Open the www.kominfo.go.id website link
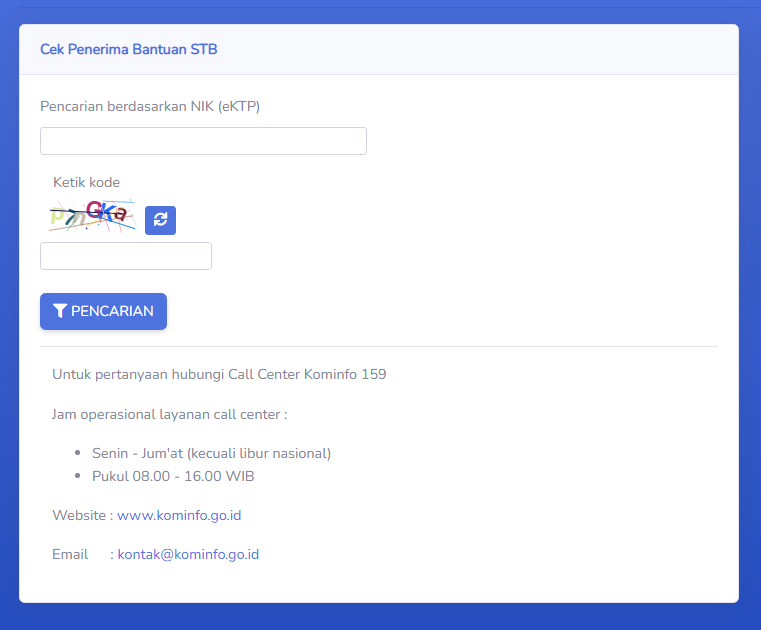This screenshot has height=630, width=761. click(x=179, y=516)
